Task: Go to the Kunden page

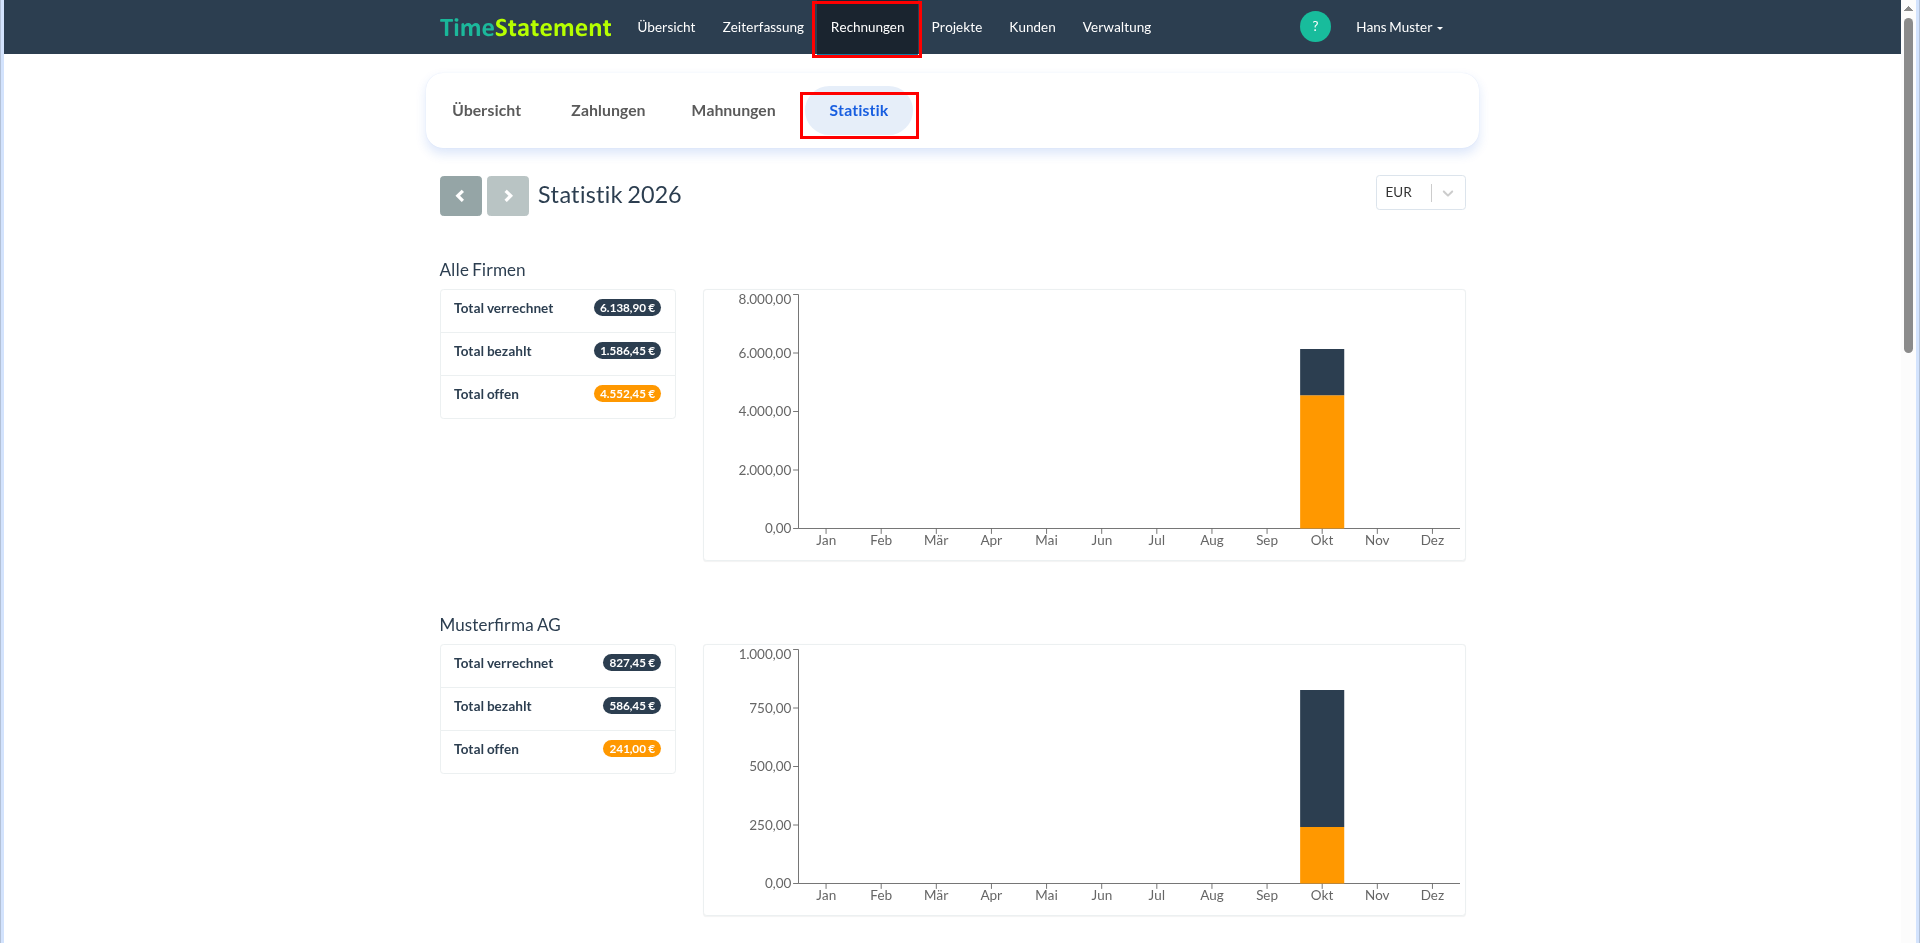Action: click(1032, 27)
